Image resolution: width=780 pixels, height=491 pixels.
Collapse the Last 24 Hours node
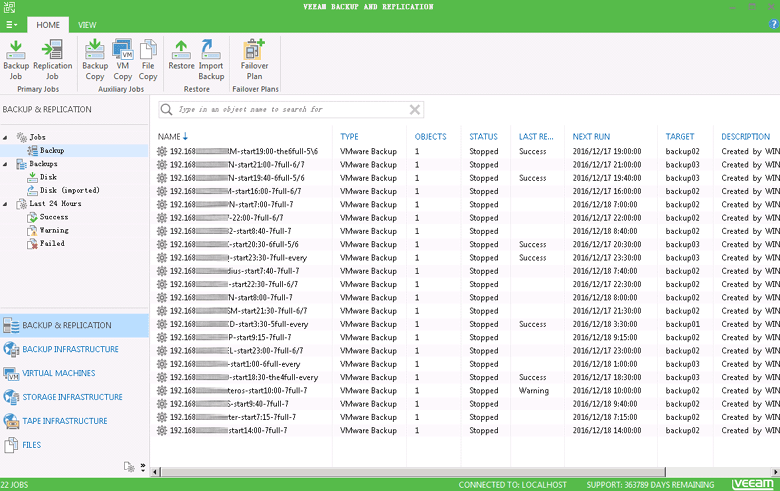5,203
